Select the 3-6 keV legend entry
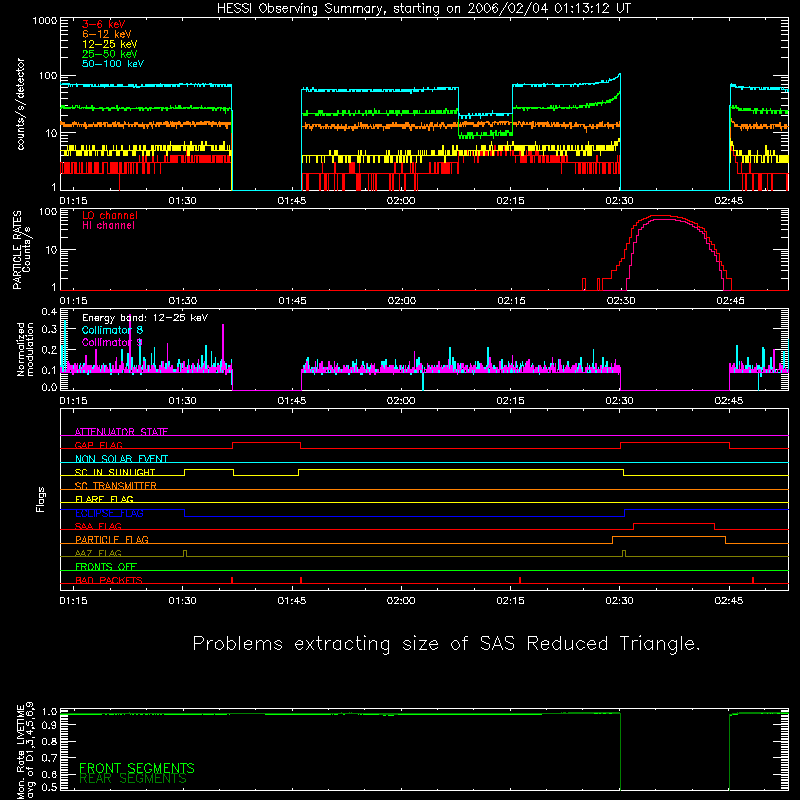800x800 pixels. tap(104, 24)
